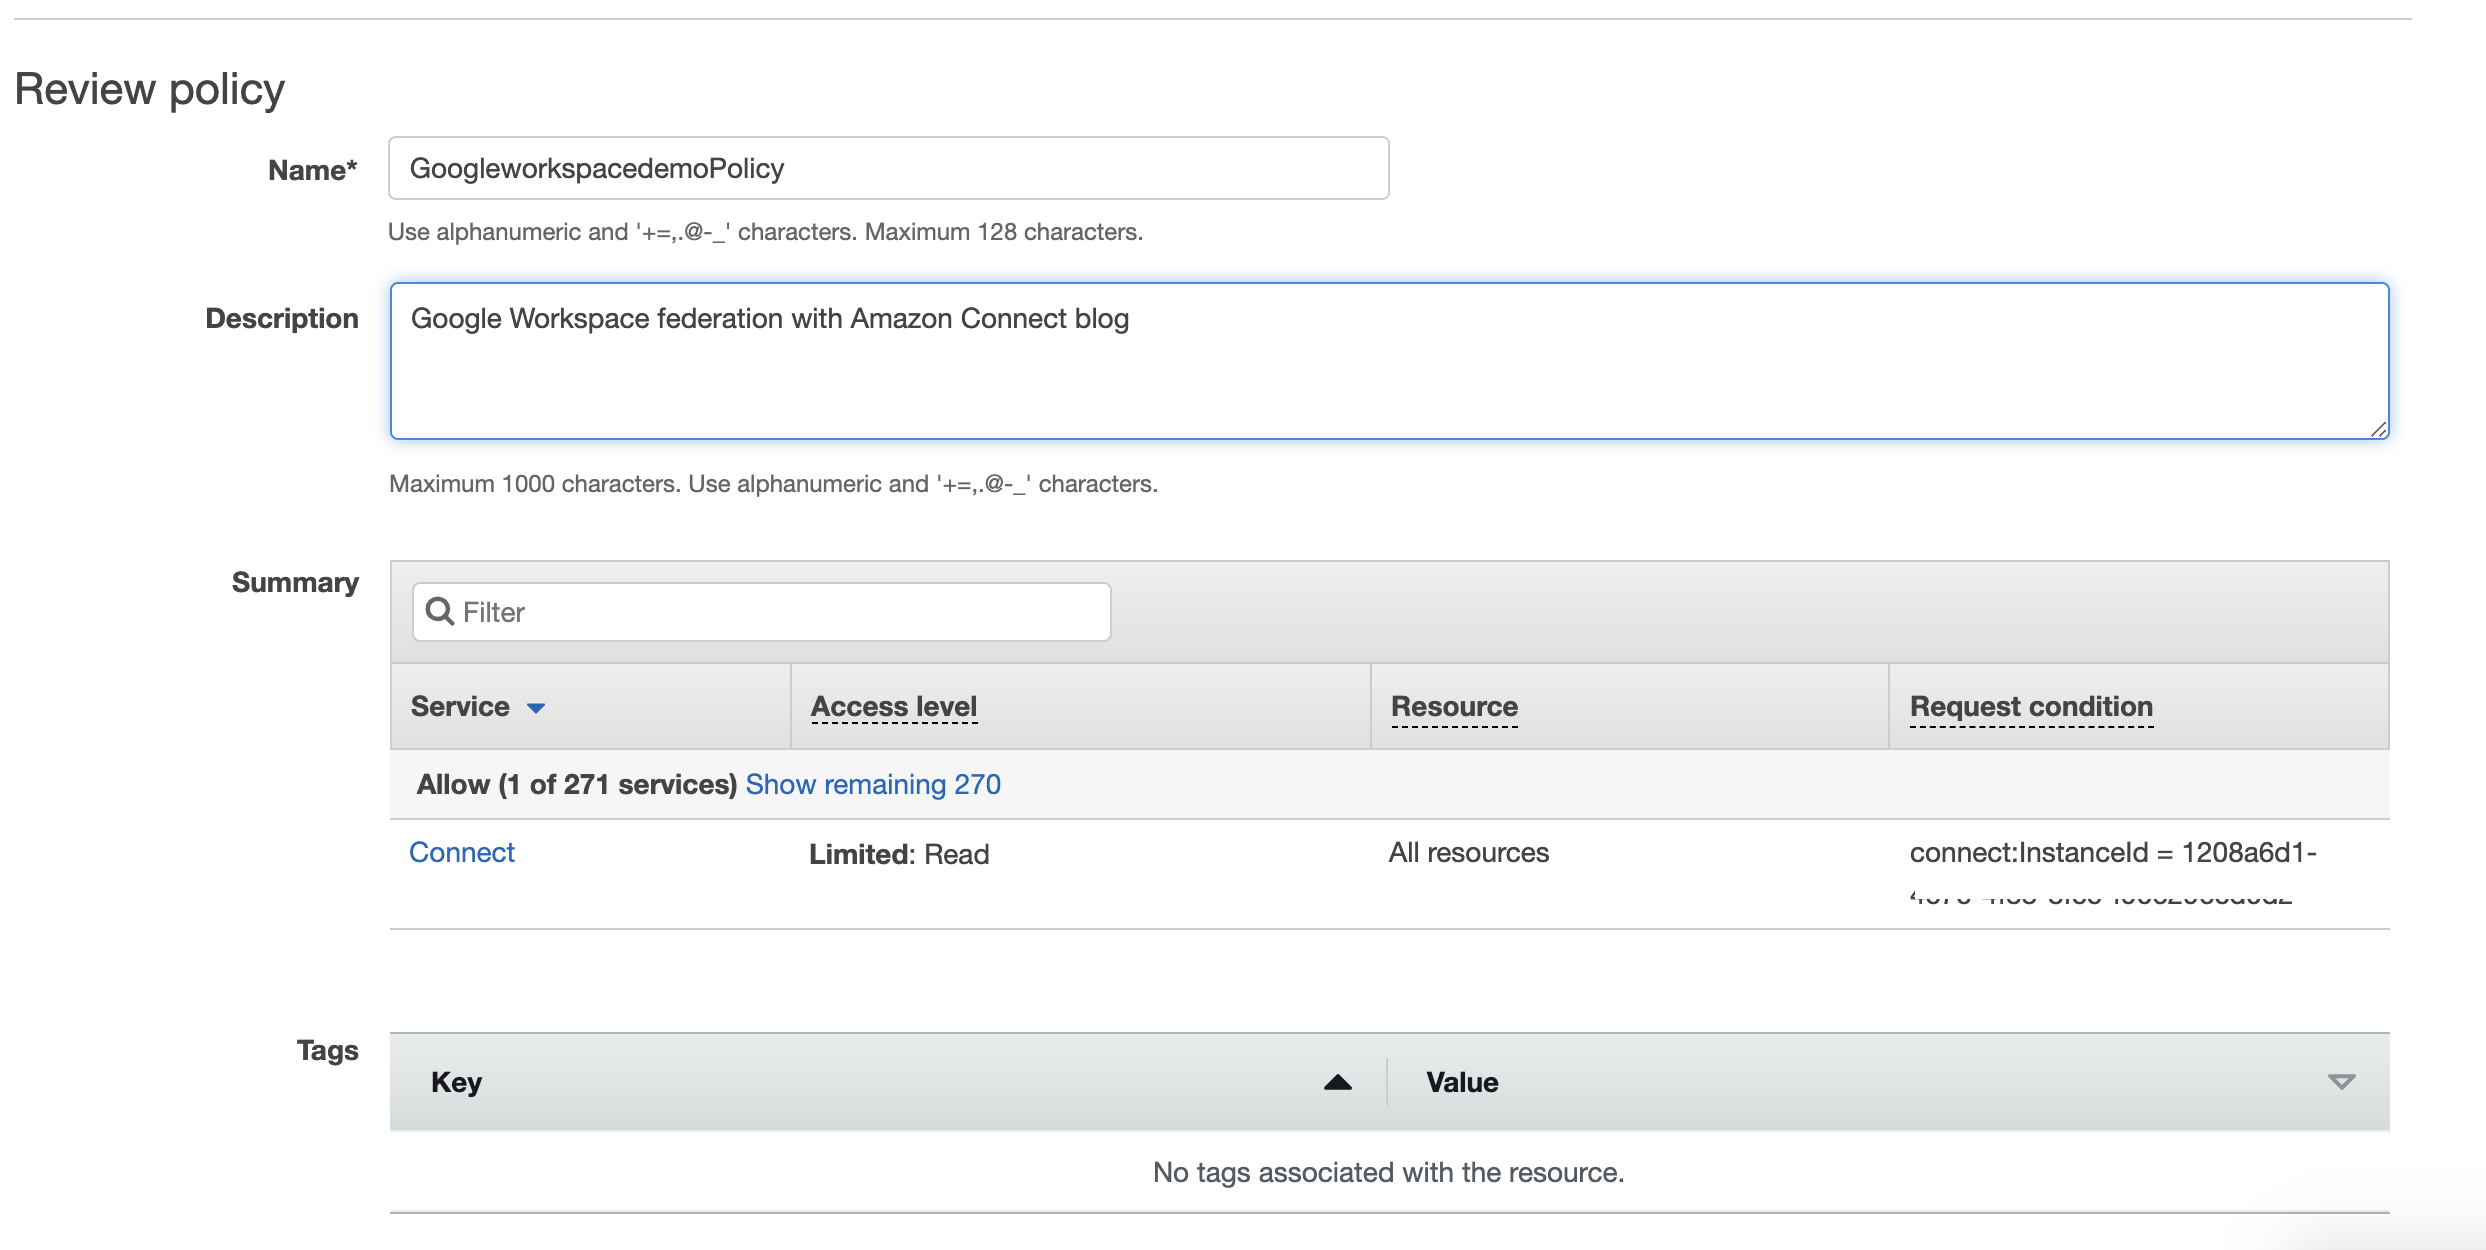Click the All resources cell
The height and width of the screenshot is (1250, 2486).
pos(1468,853)
